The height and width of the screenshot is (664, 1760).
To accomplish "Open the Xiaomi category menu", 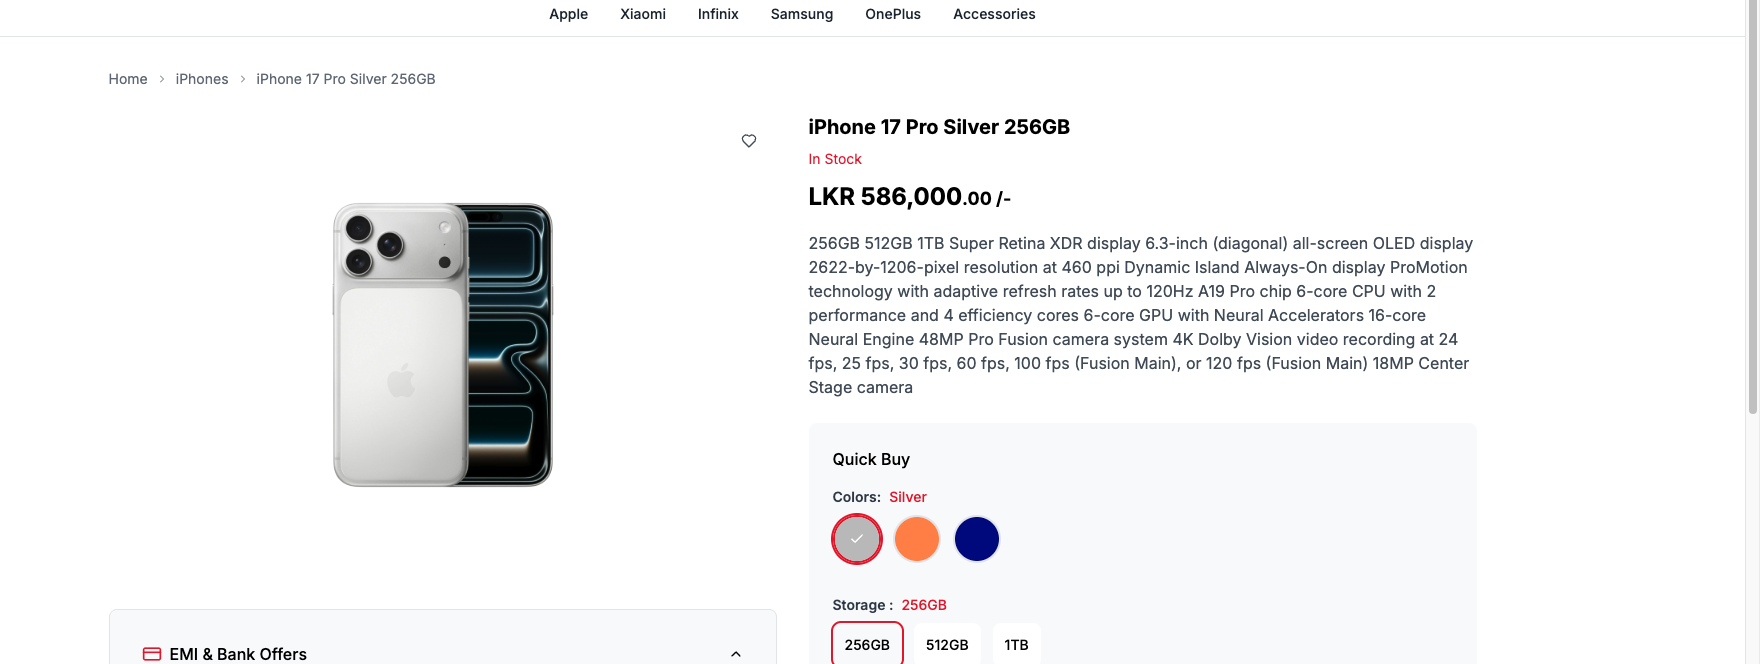I will (643, 14).
